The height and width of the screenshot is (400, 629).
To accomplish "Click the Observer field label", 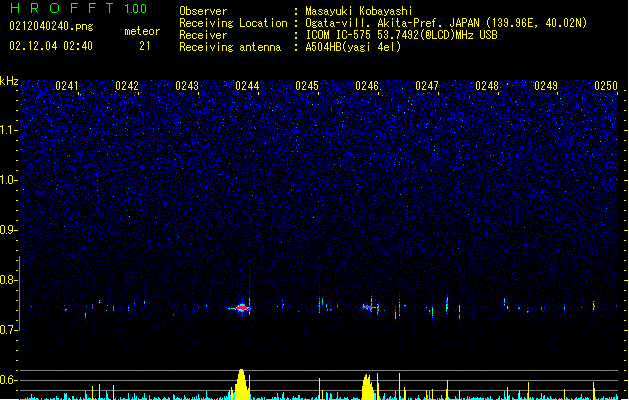I will coord(203,11).
